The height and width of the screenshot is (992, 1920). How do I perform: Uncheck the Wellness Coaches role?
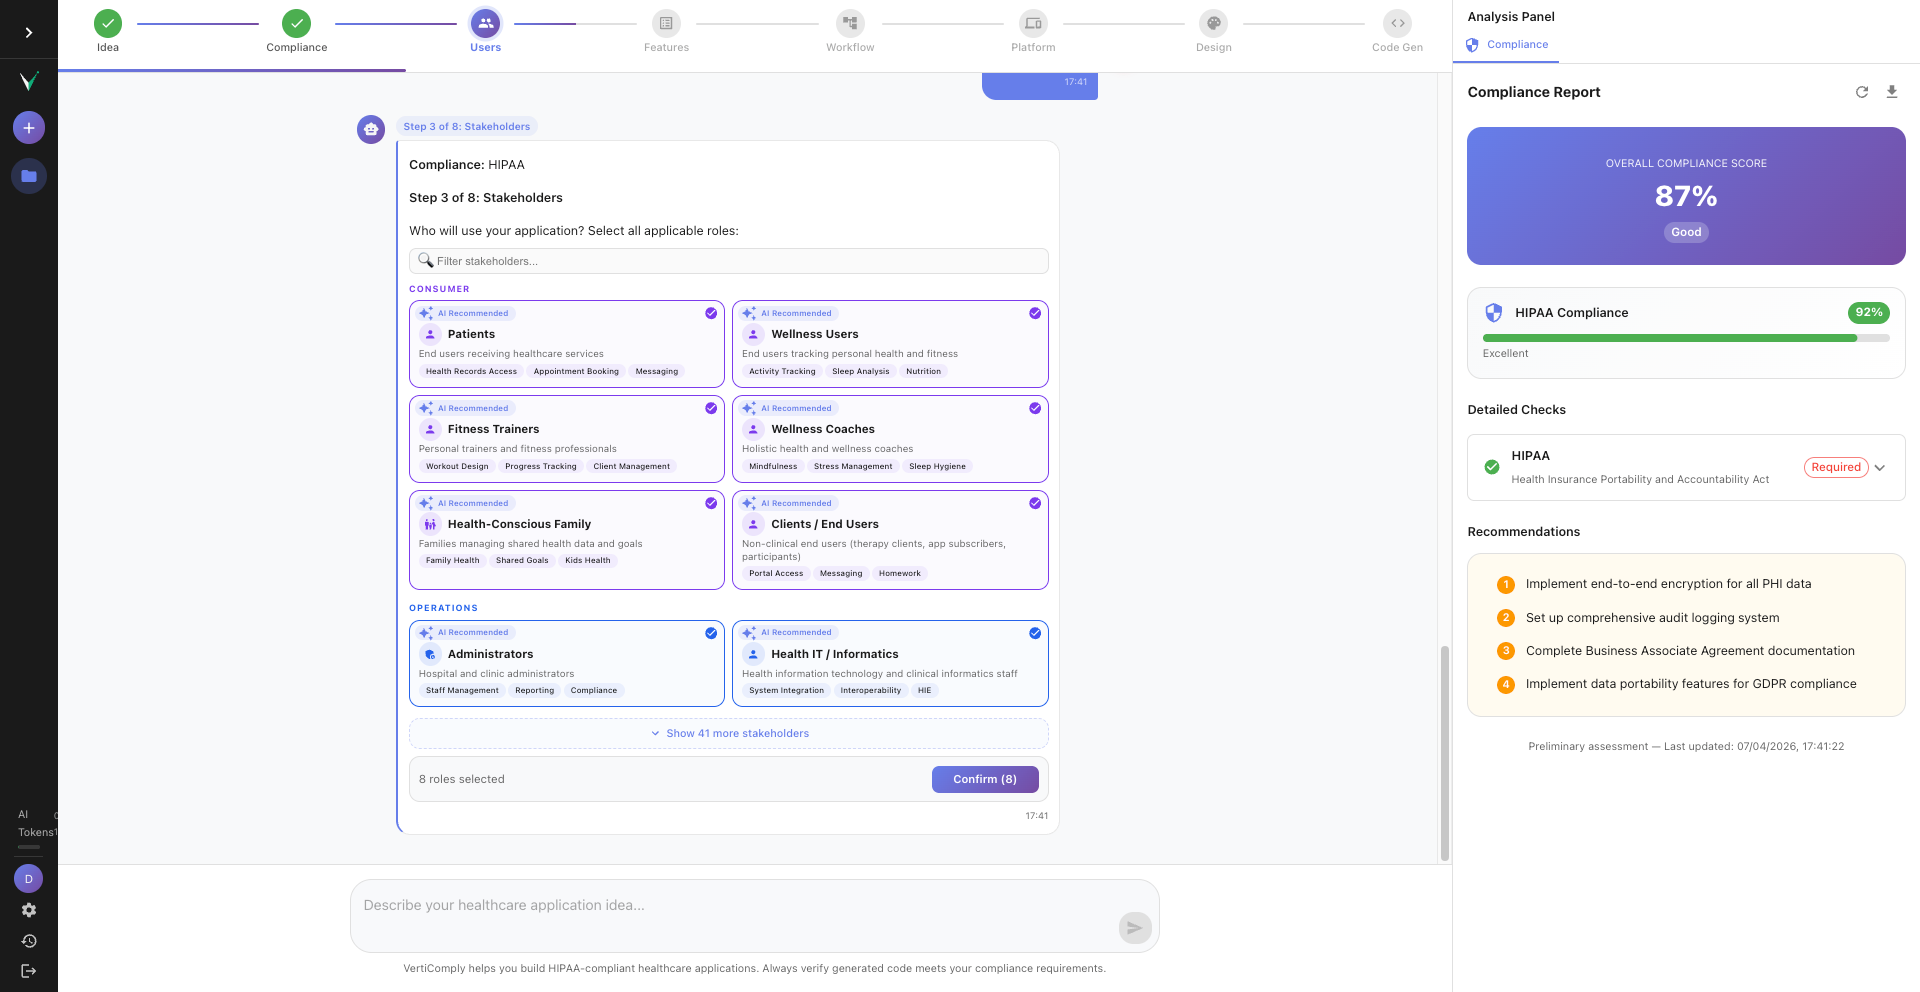pyautogui.click(x=889, y=438)
